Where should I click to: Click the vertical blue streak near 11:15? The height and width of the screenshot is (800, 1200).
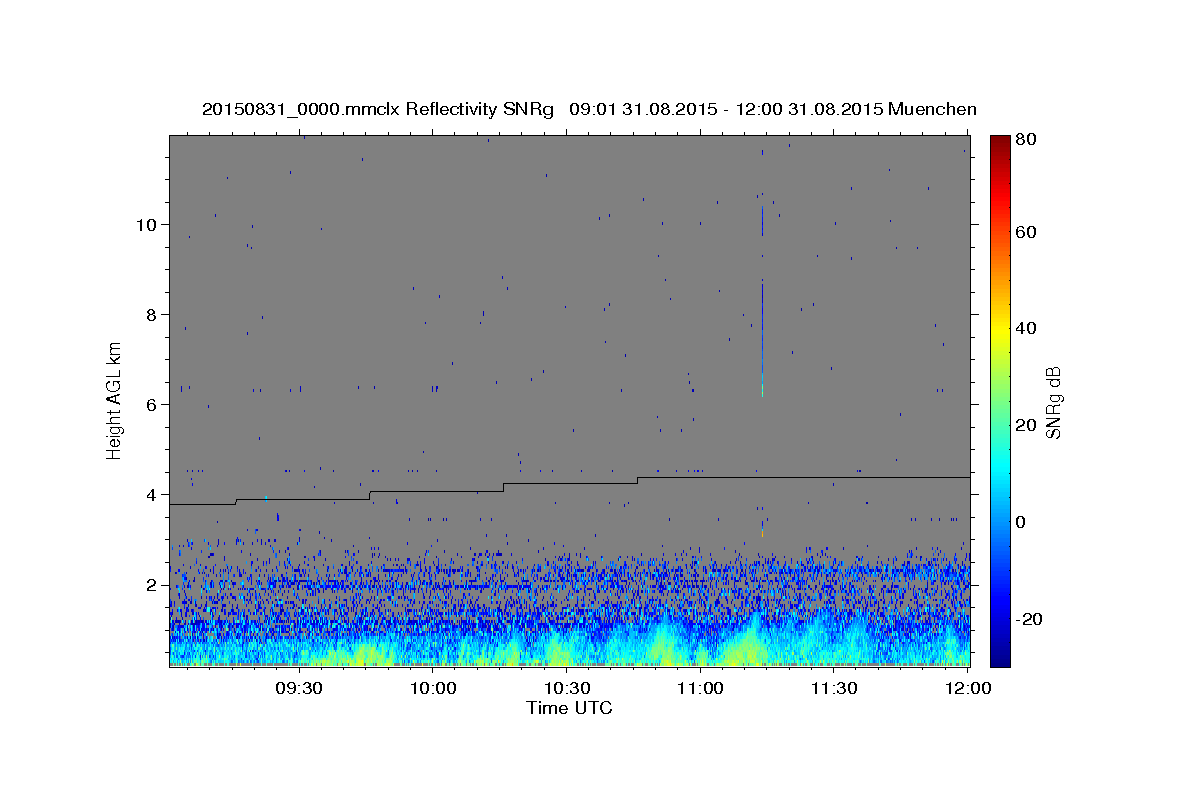pyautogui.click(x=762, y=340)
